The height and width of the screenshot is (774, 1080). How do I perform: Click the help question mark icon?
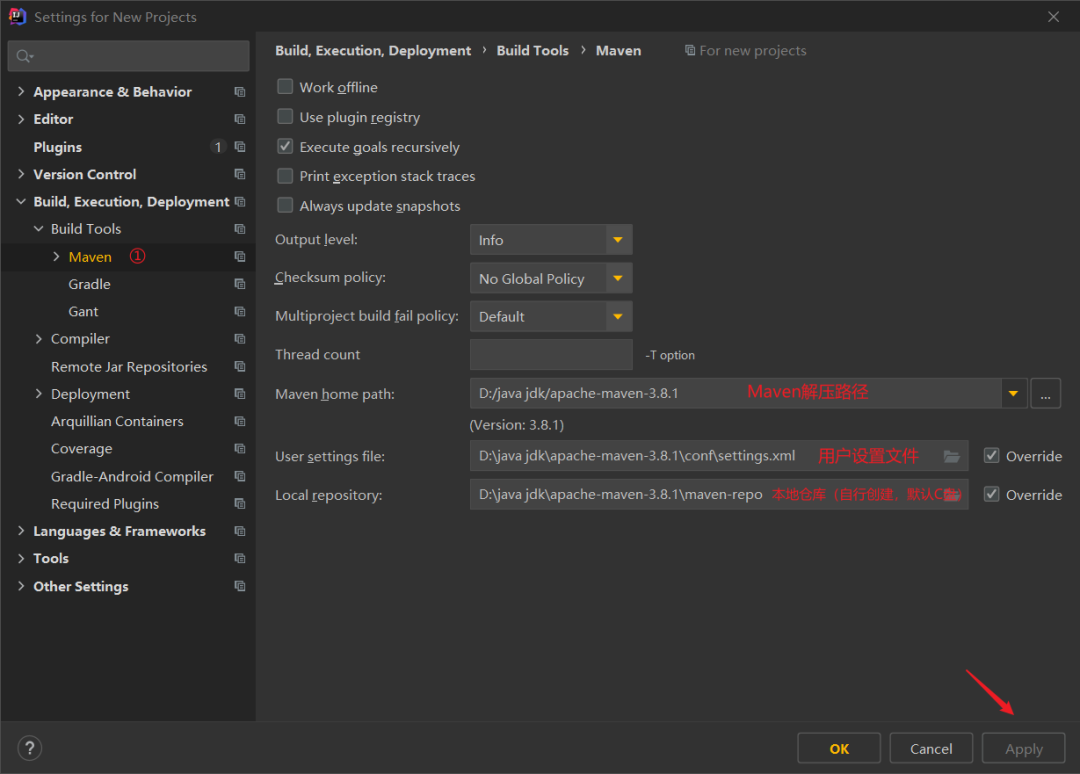click(x=30, y=748)
